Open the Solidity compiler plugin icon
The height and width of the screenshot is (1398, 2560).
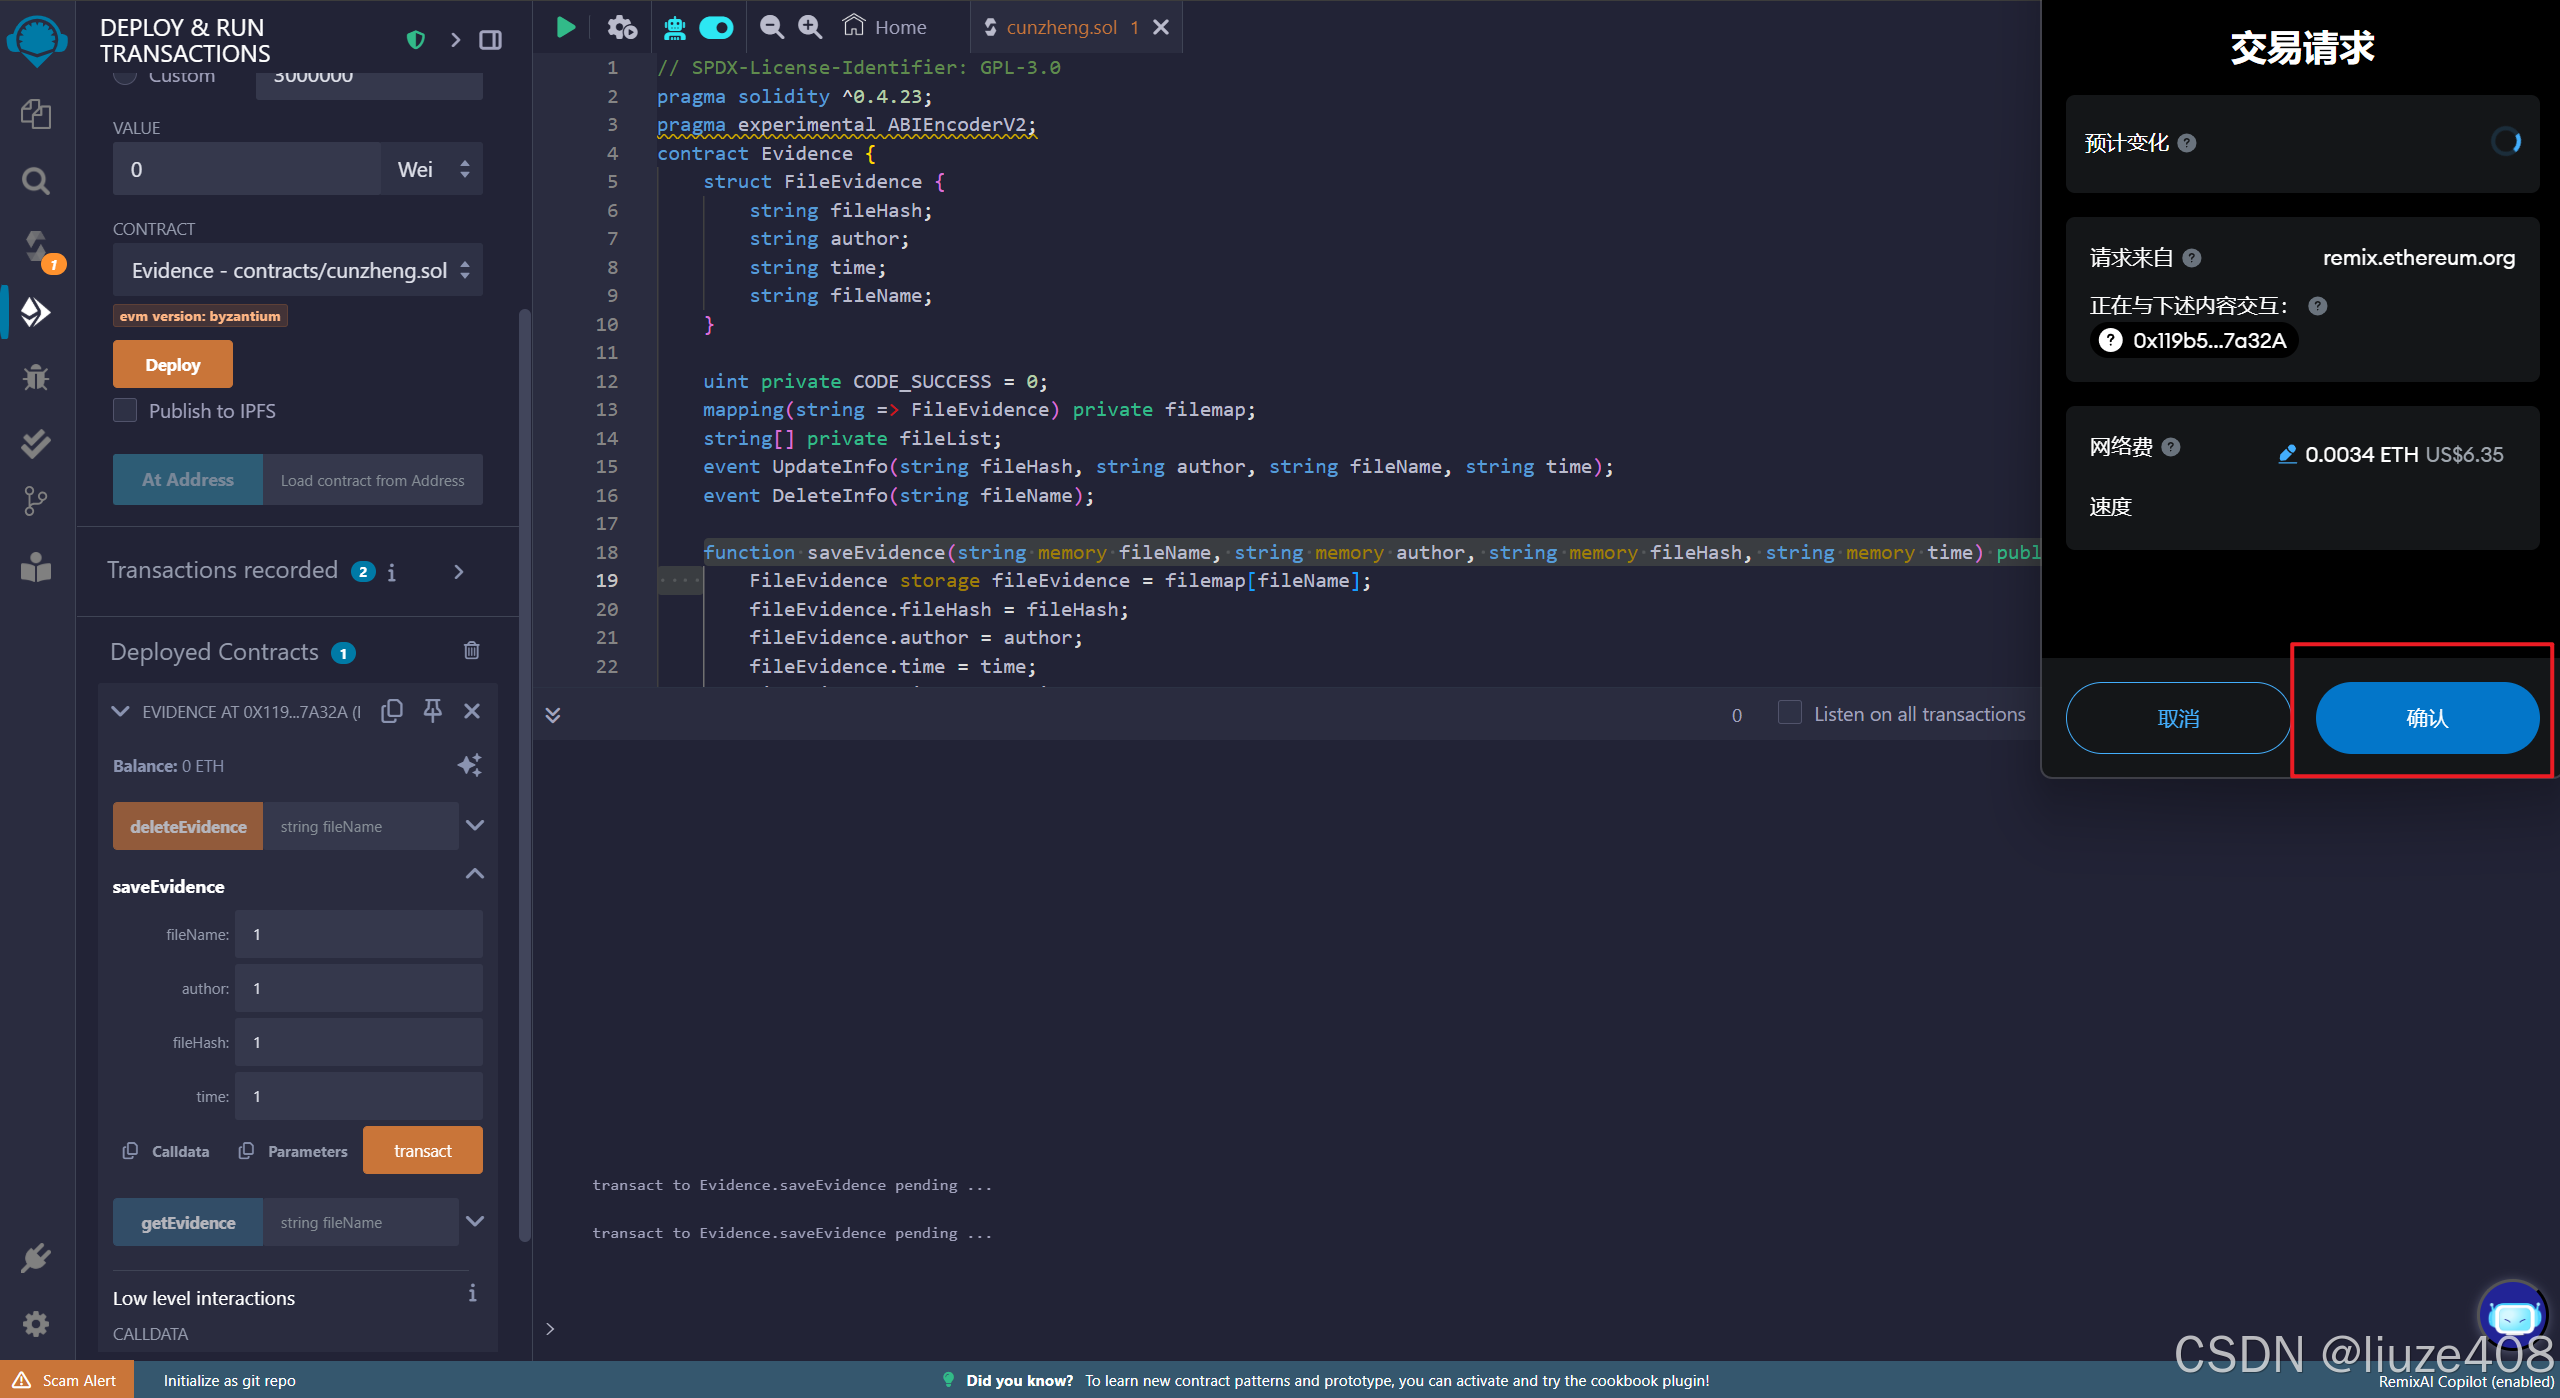click(36, 246)
